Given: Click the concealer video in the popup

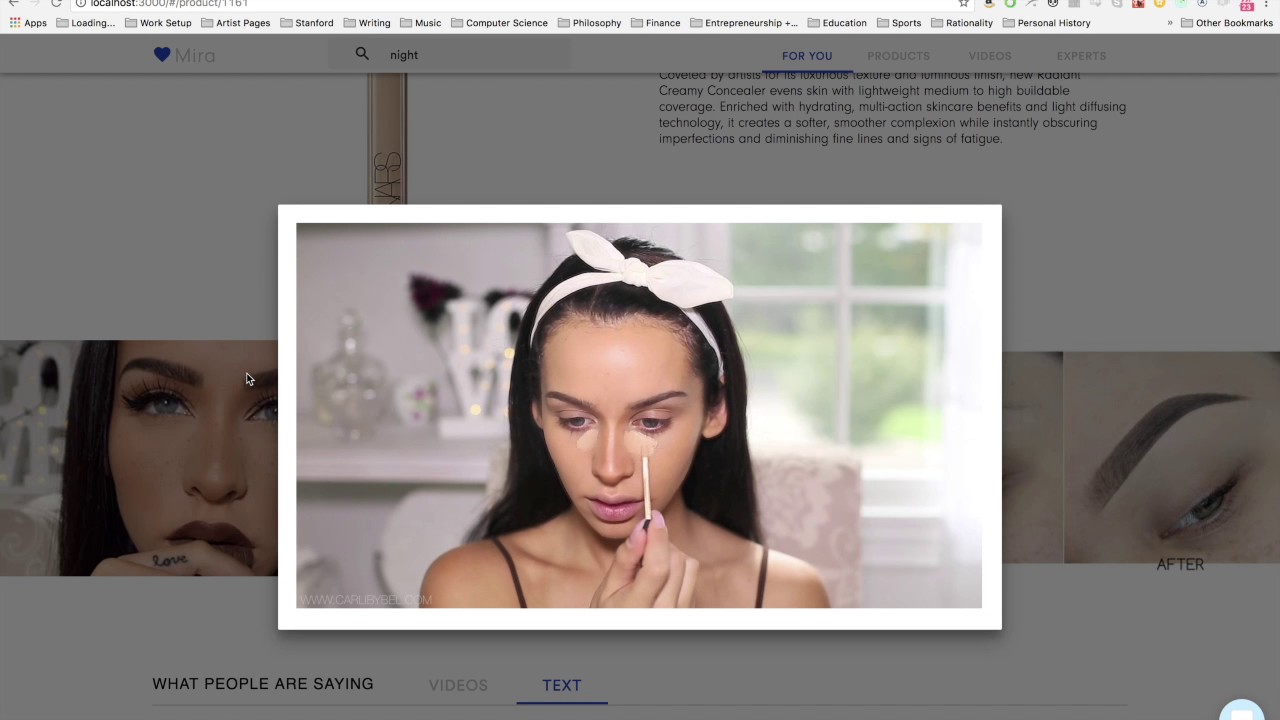Looking at the screenshot, I should point(639,415).
